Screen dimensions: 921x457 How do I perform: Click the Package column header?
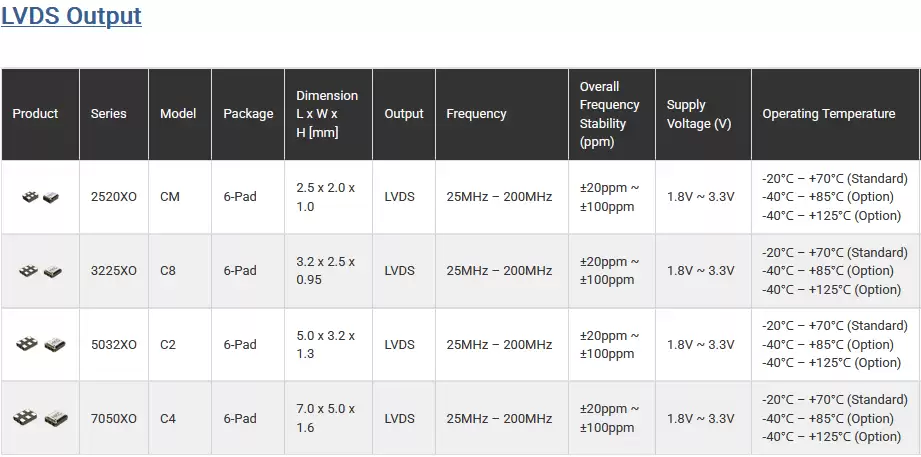pos(248,114)
